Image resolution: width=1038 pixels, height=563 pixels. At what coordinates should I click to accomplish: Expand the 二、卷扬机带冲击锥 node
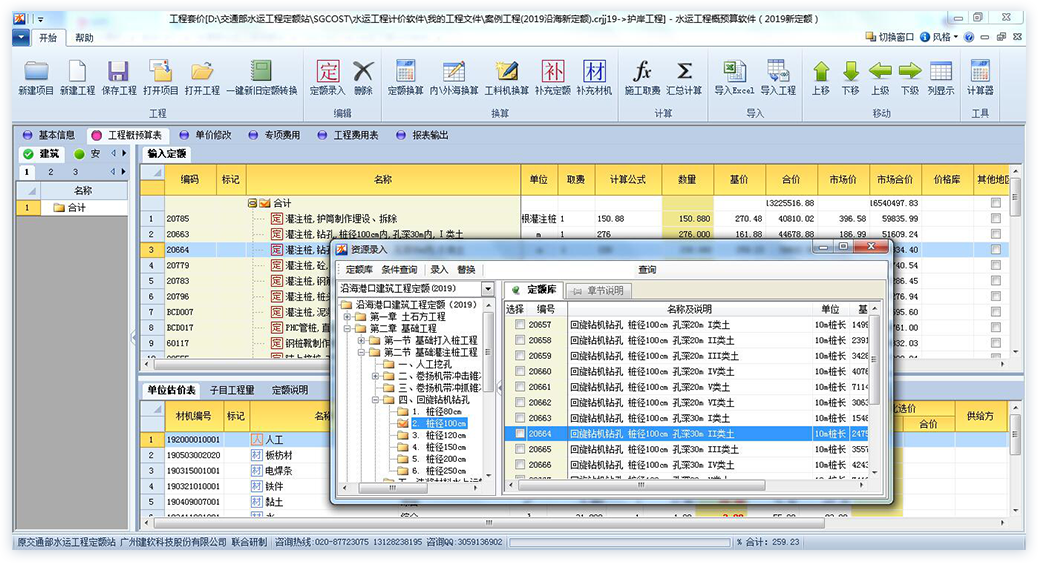(375, 376)
